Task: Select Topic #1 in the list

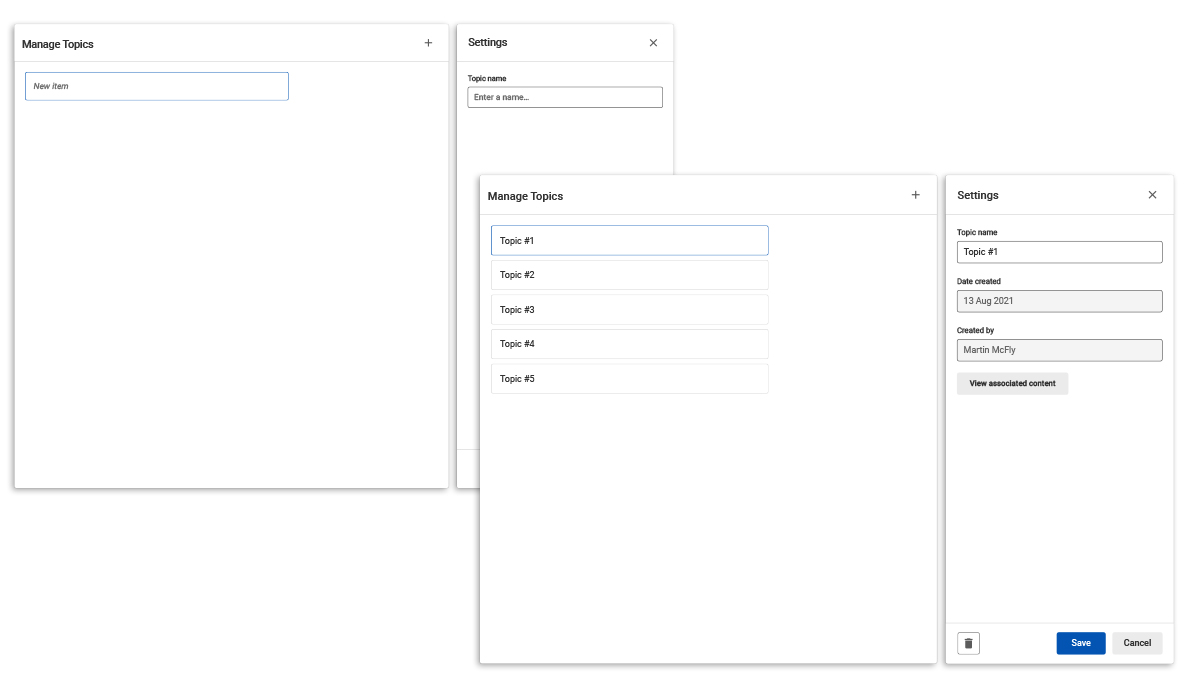Action: [629, 241]
